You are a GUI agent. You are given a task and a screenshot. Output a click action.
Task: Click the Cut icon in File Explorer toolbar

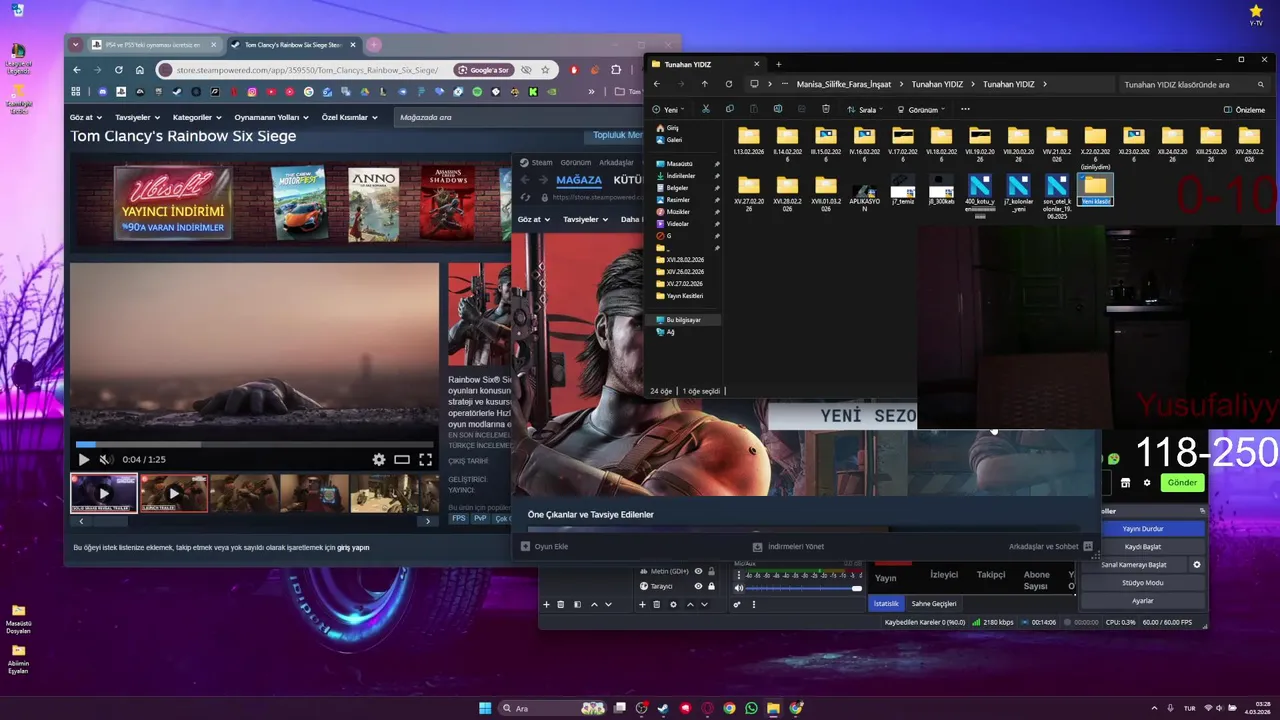(x=706, y=109)
